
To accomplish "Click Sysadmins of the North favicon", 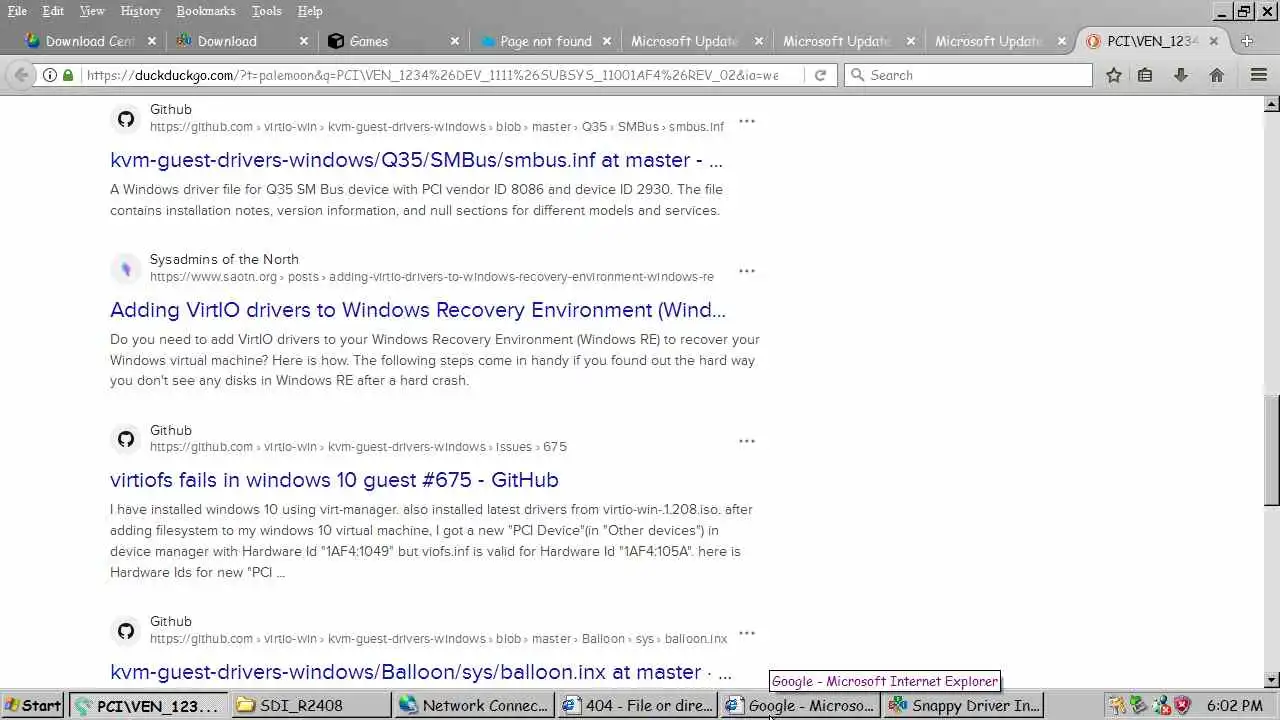I will coord(126,268).
